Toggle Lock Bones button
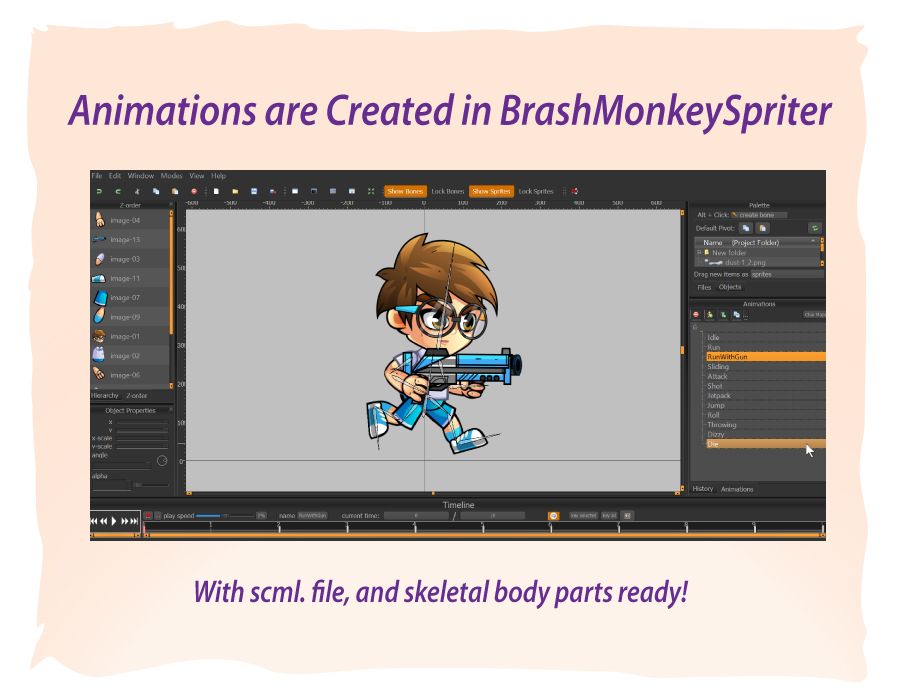This screenshot has width=900, height=700. [x=448, y=192]
